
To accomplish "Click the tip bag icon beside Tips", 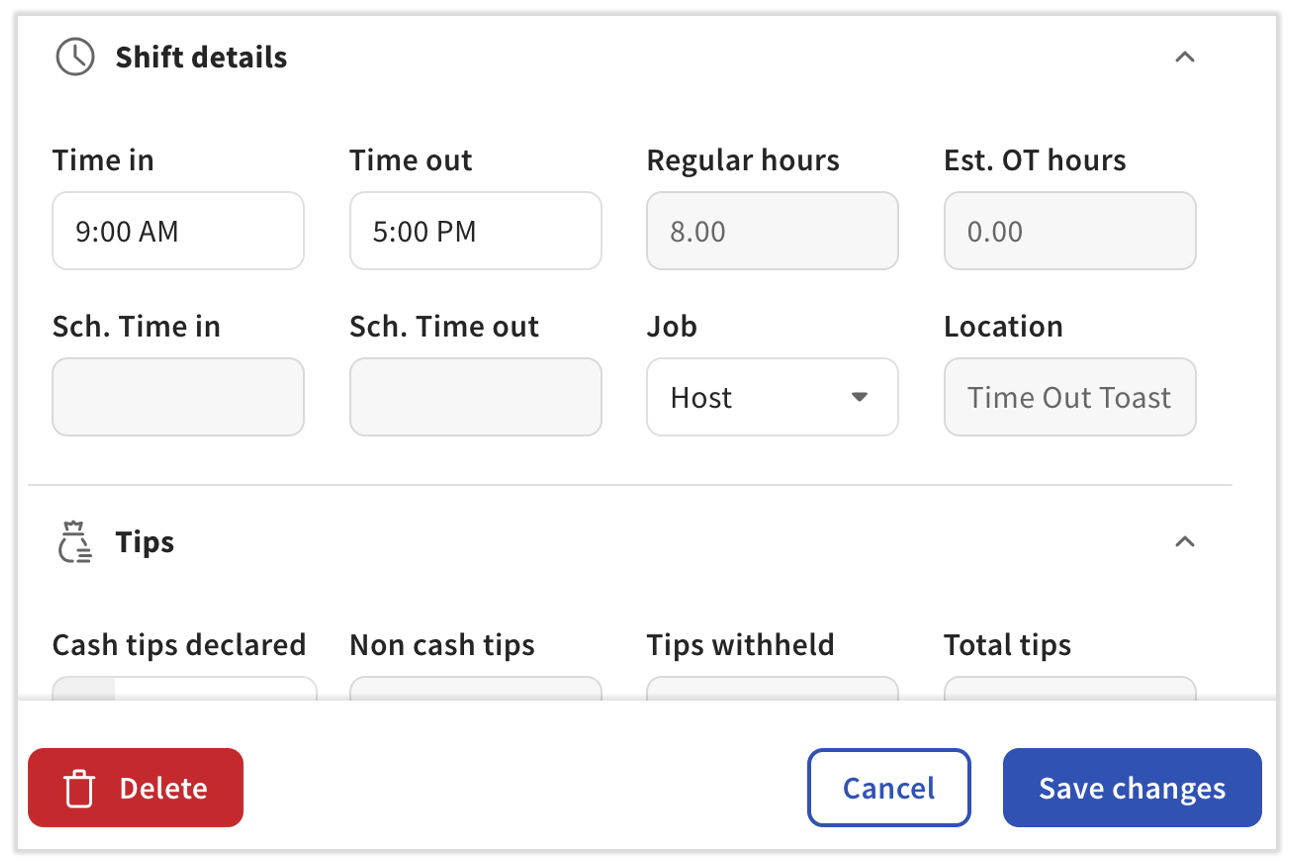I will coord(75,541).
